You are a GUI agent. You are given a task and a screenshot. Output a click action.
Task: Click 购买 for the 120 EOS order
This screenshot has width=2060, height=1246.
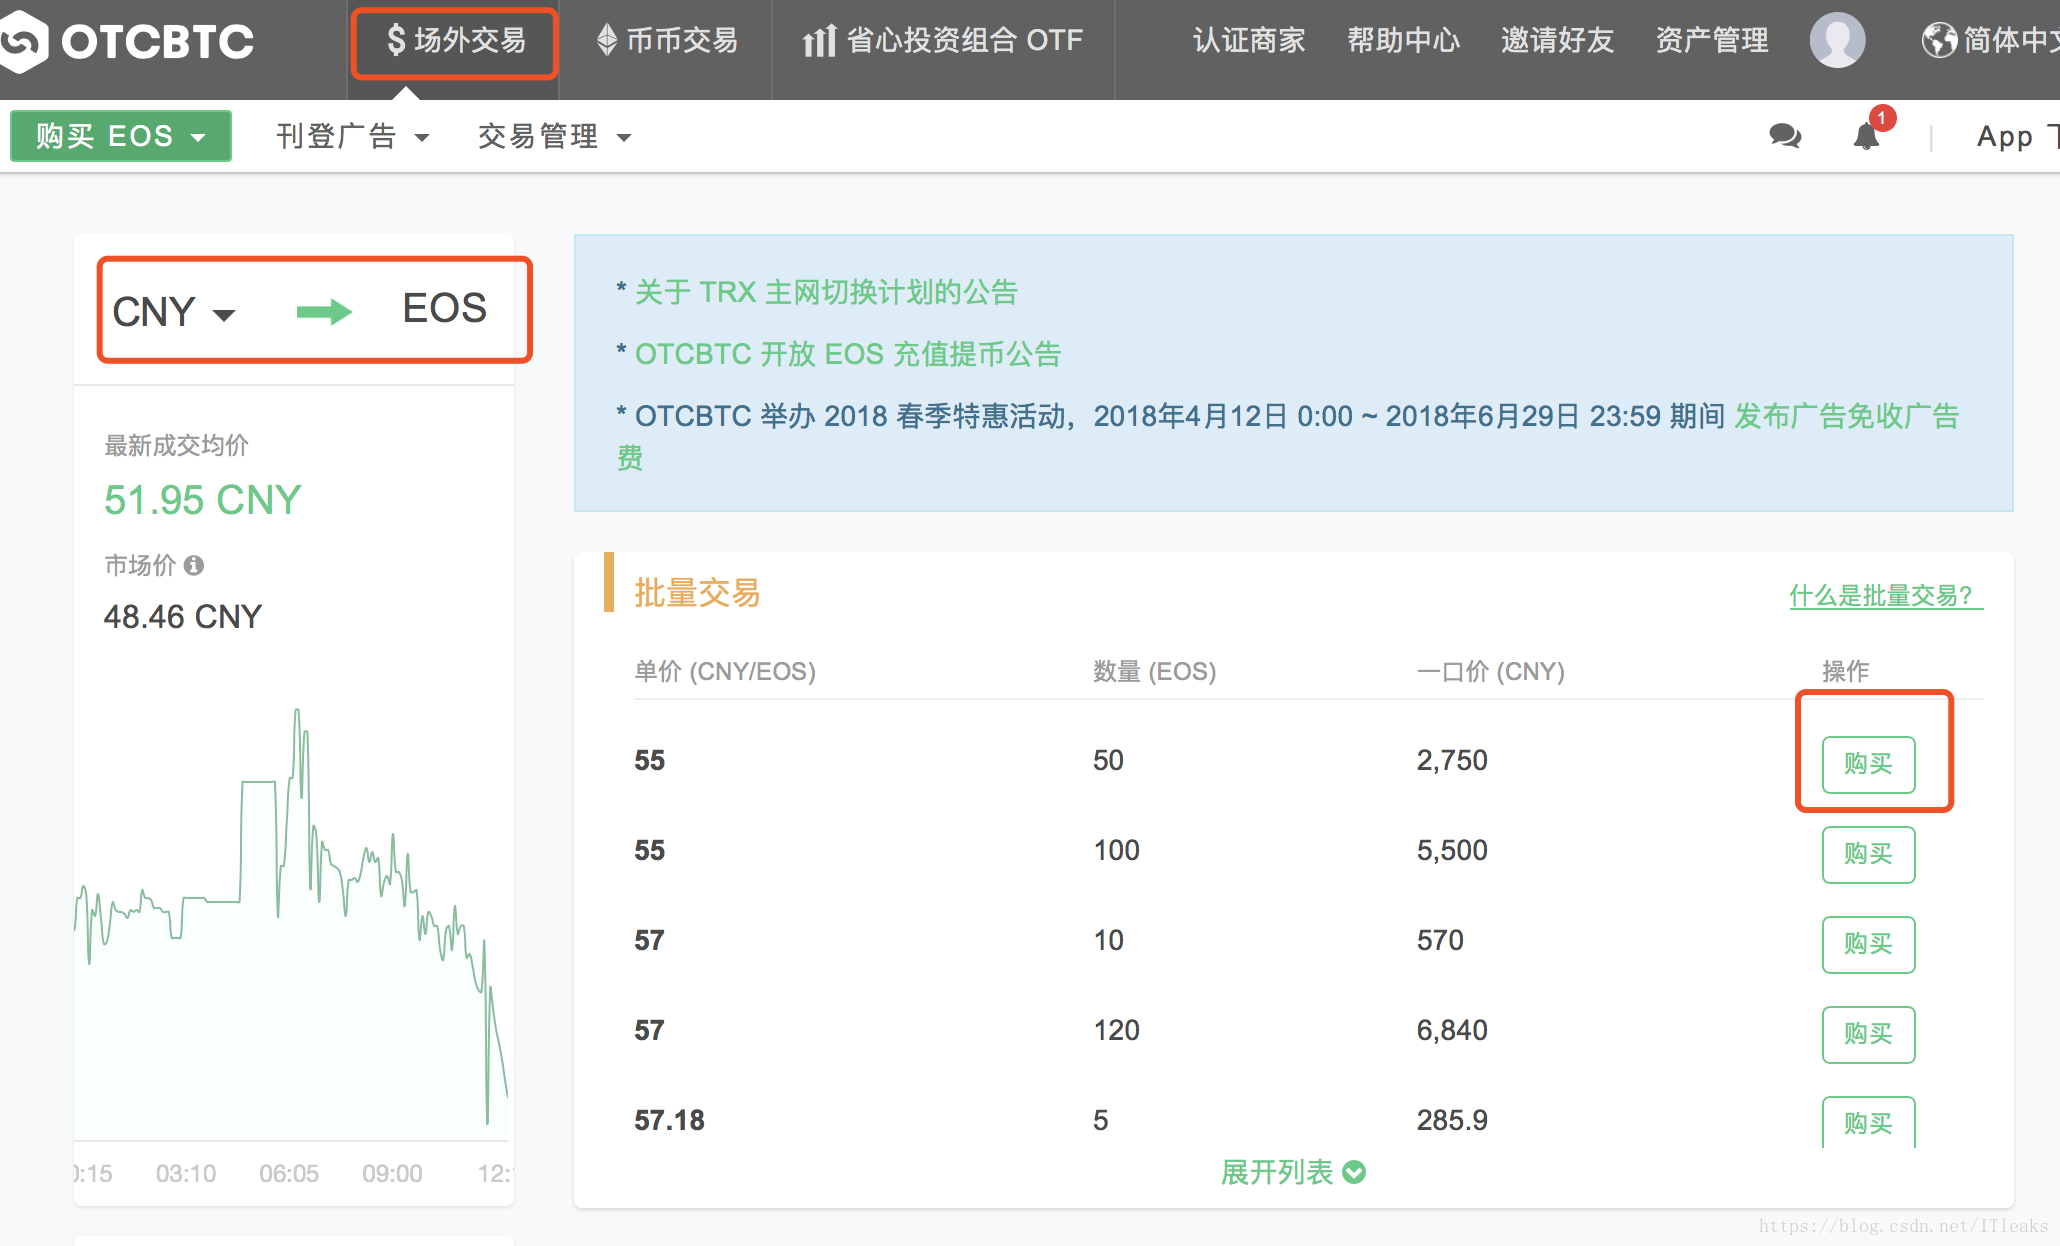[1868, 1034]
